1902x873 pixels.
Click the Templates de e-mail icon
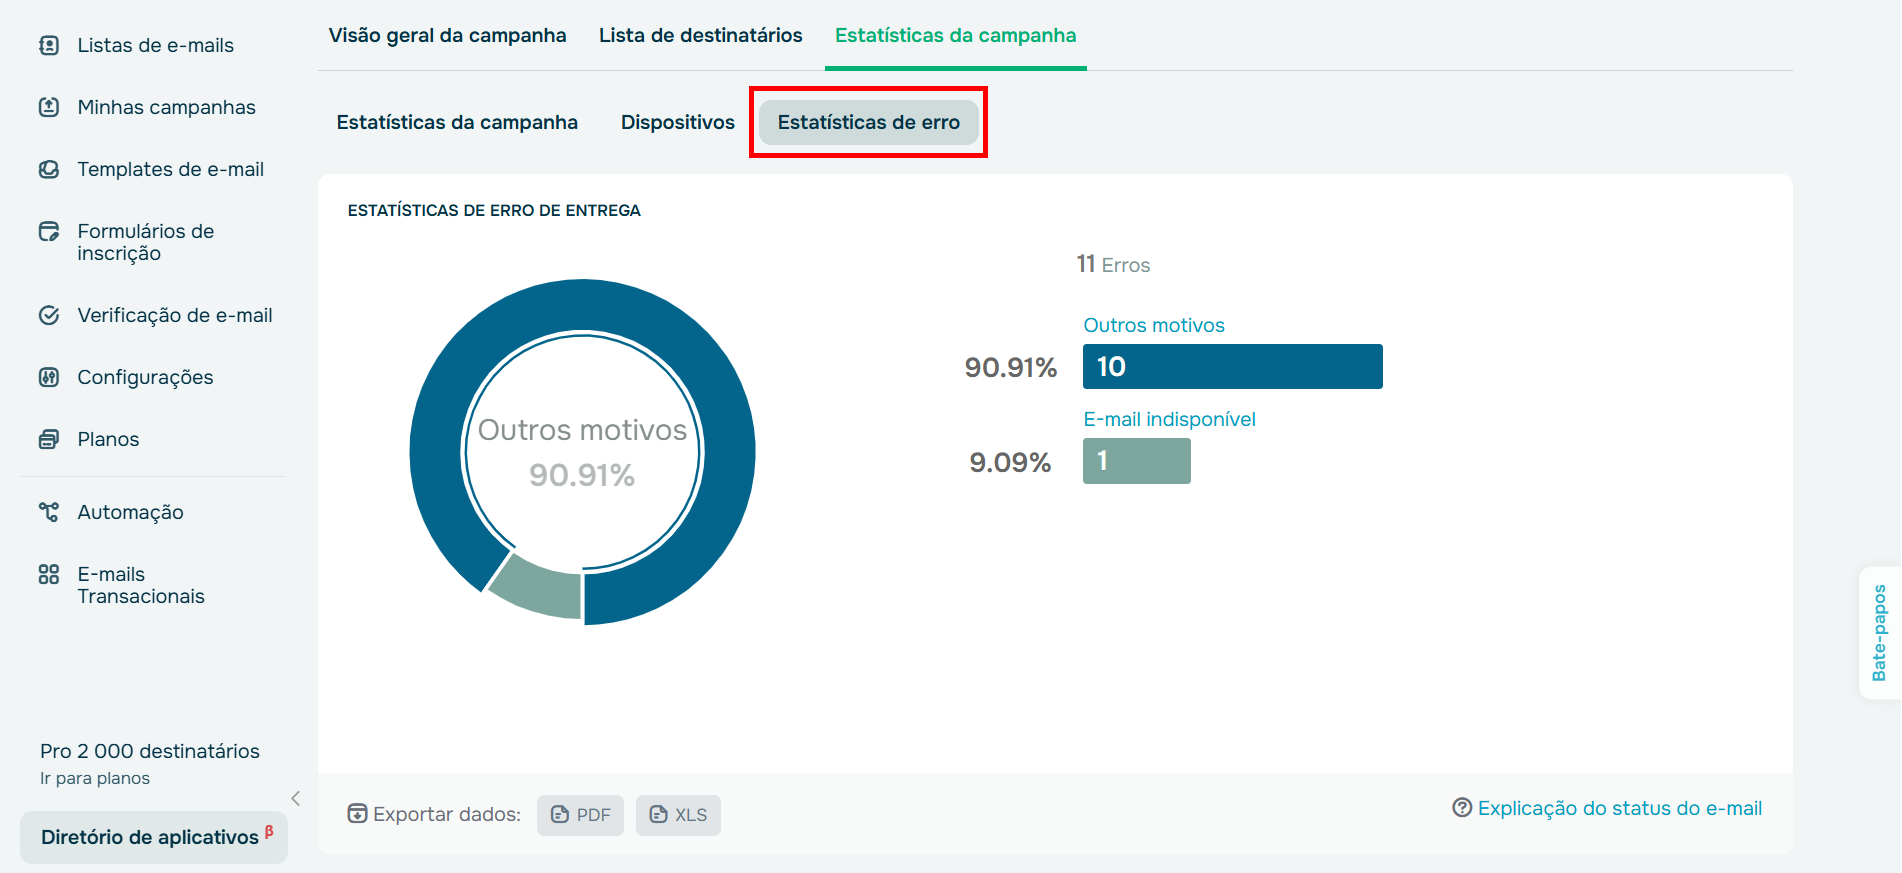pyautogui.click(x=49, y=169)
